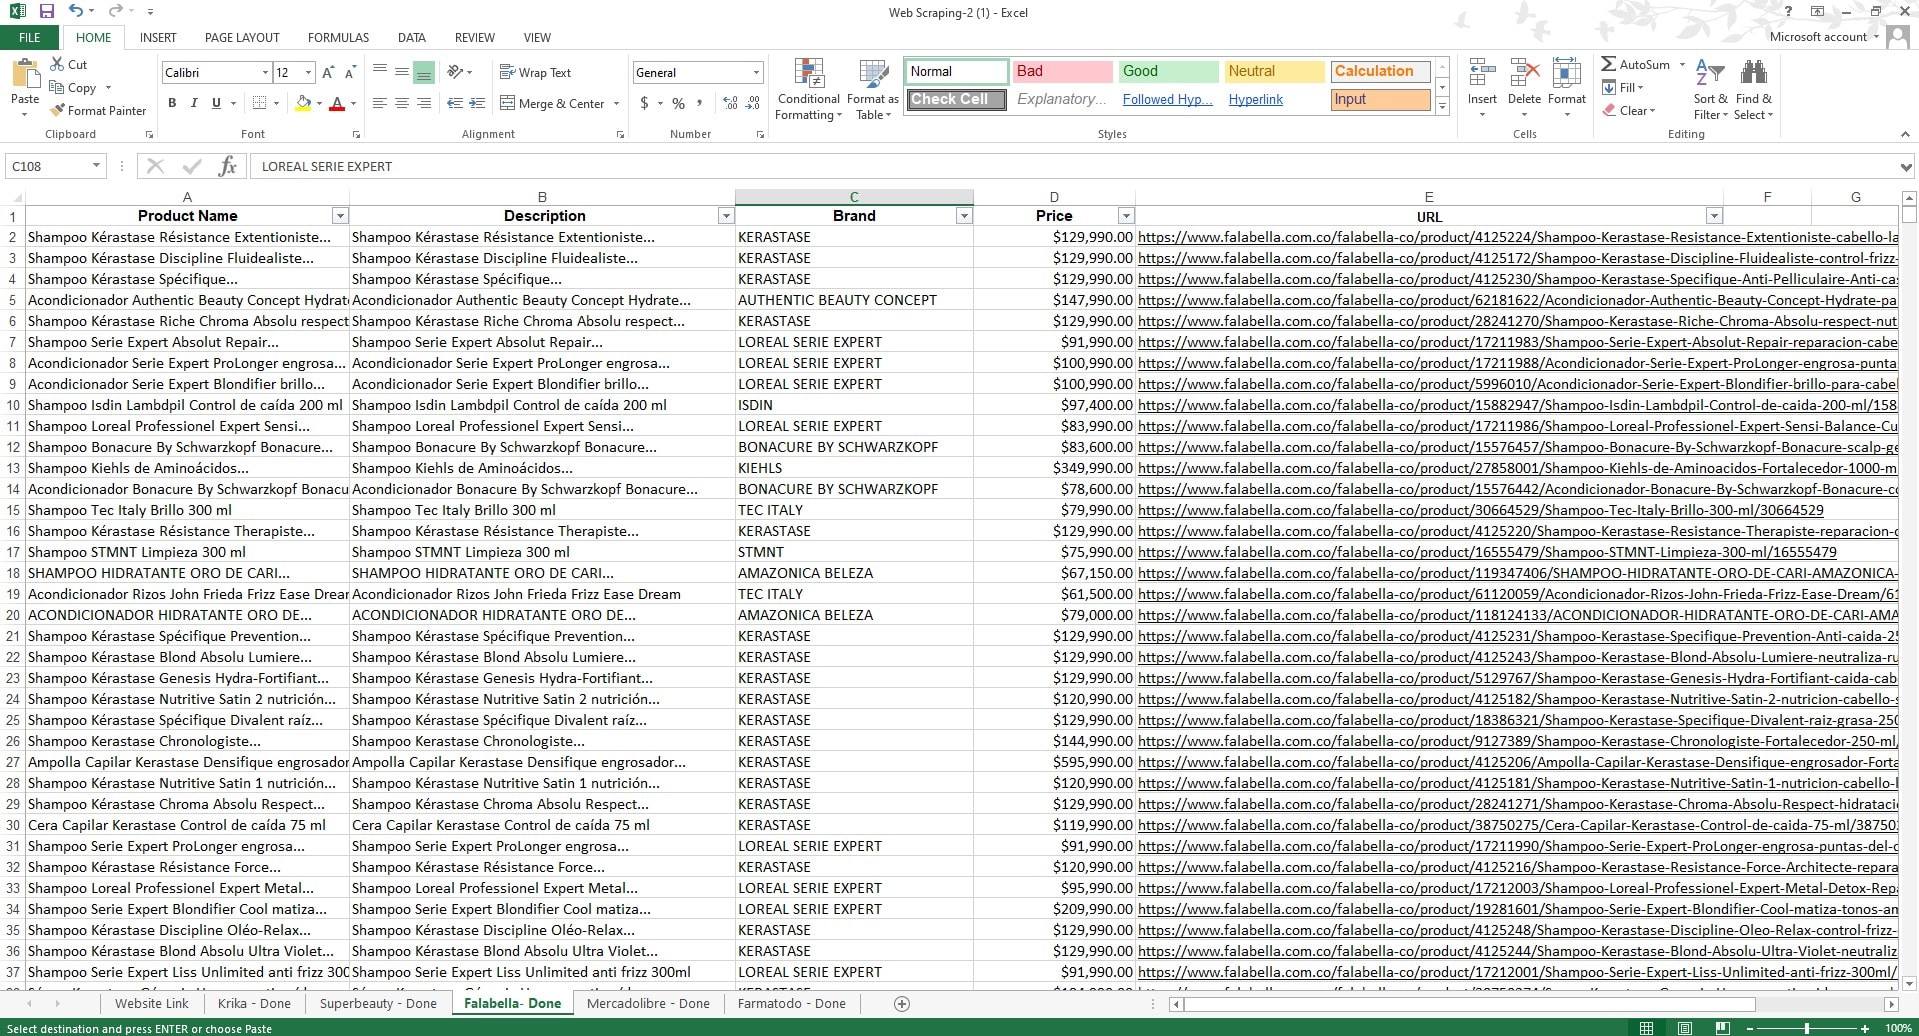This screenshot has width=1919, height=1036.
Task: Click the Insert Function fx icon
Action: tap(227, 166)
